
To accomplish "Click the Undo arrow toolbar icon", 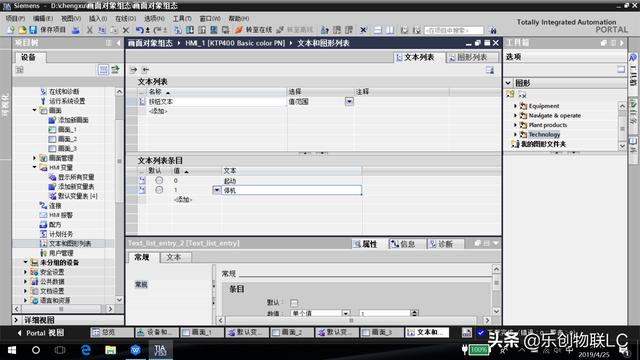I will tap(139, 30).
